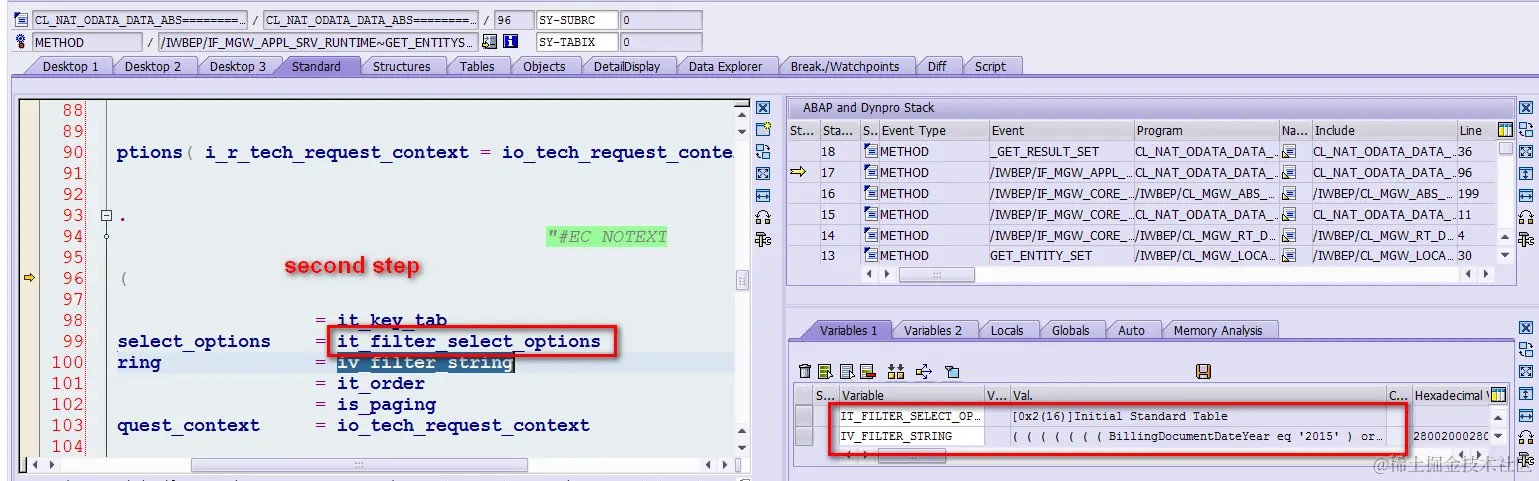Click the replace tool icon beside the source editor
Viewport: 1539px width, 481px height.
coord(763,151)
